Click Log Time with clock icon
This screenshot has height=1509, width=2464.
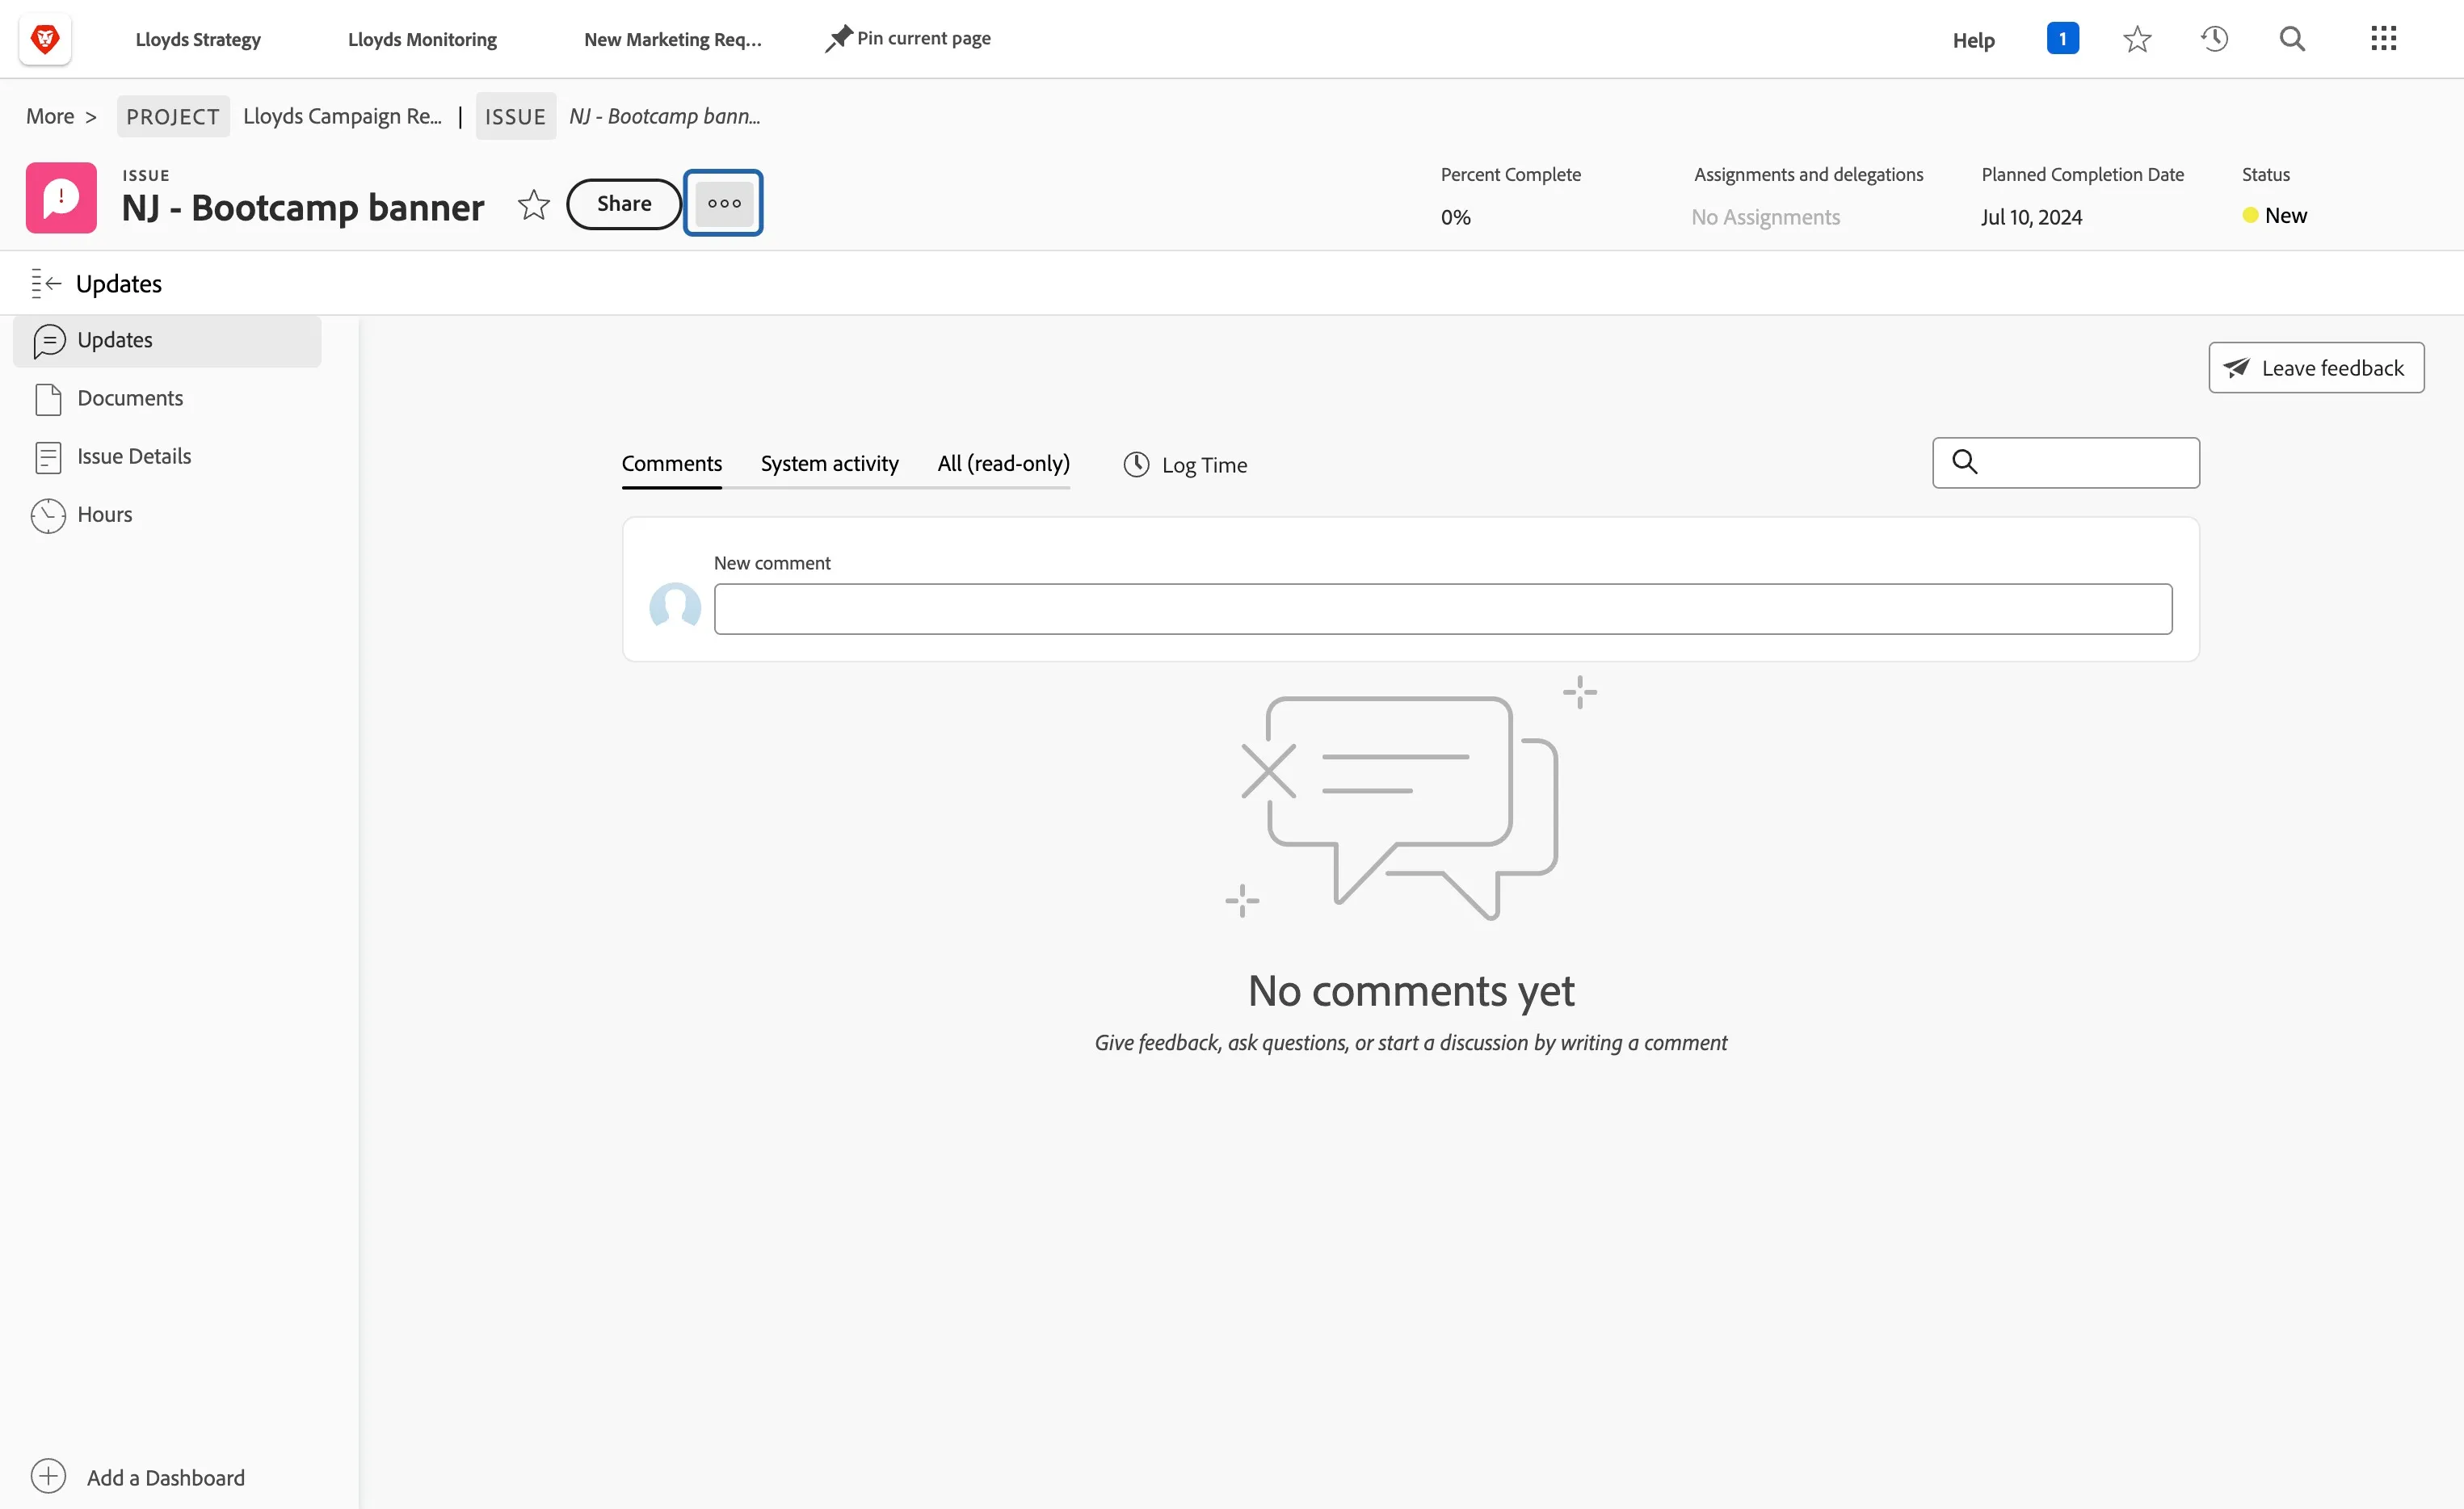(x=1185, y=465)
